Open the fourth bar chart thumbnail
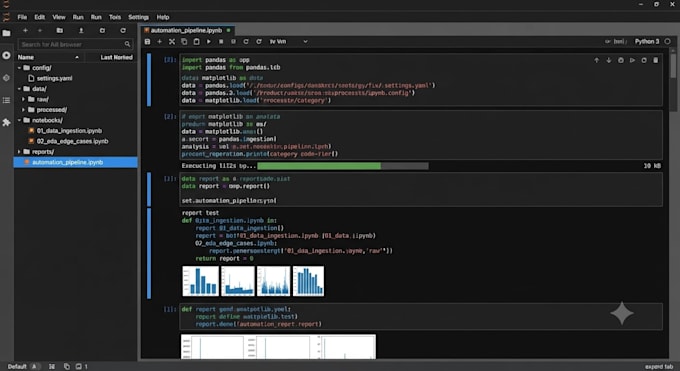 (308, 281)
